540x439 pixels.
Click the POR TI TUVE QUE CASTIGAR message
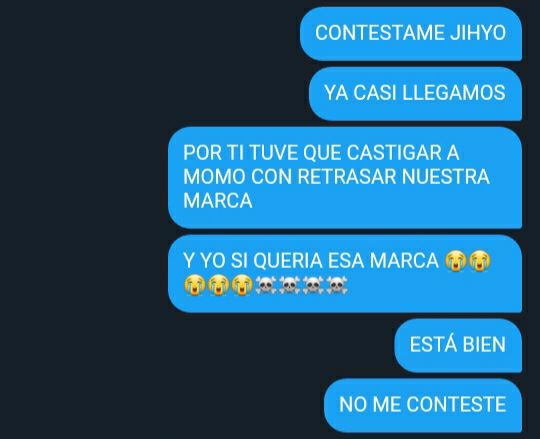tap(345, 177)
